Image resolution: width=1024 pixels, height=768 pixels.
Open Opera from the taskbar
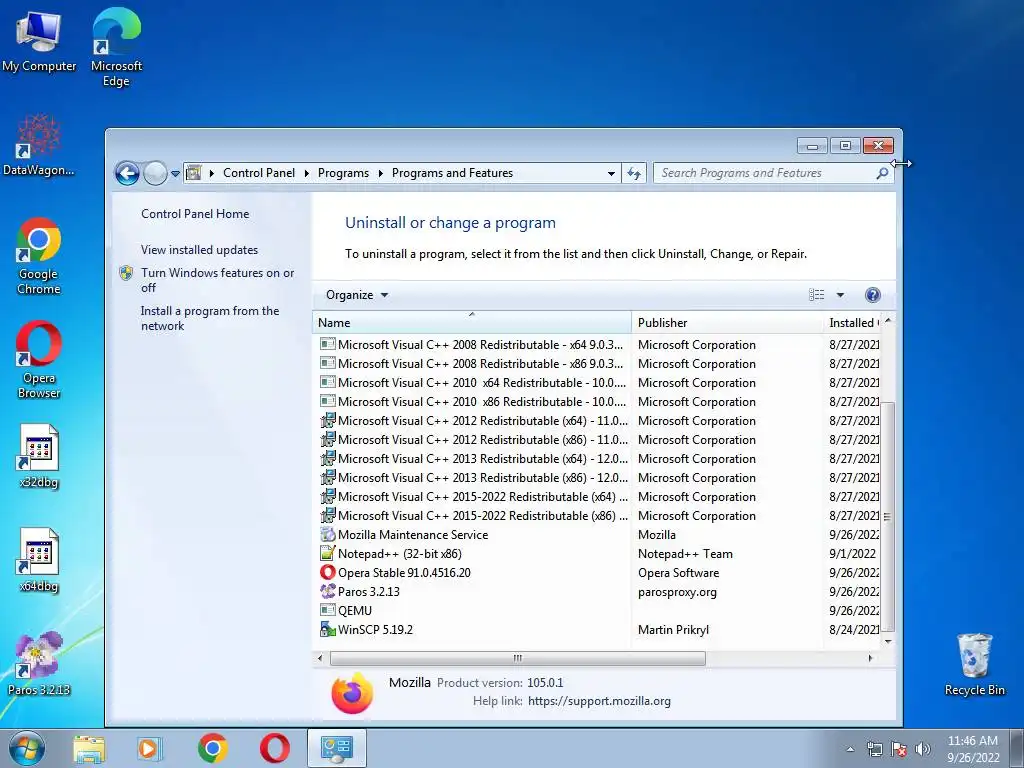tap(275, 748)
